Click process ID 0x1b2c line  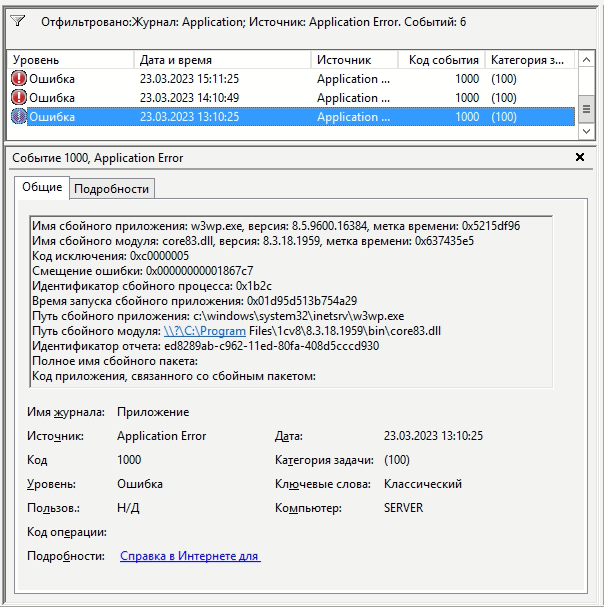coord(152,286)
